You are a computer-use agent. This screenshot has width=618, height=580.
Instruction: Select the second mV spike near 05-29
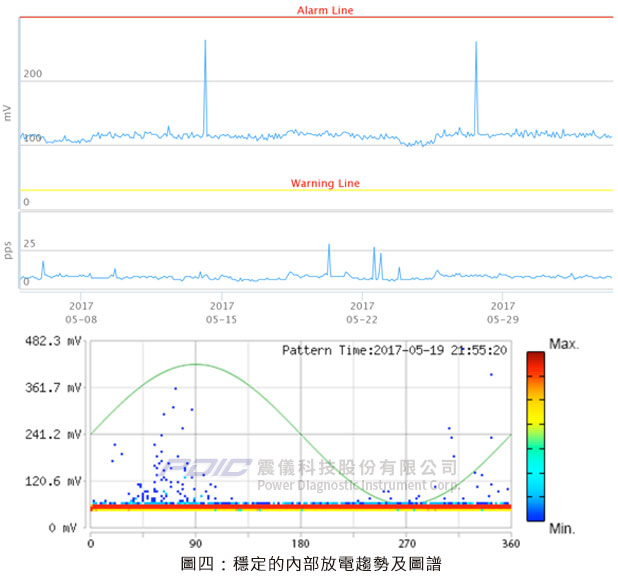[x=476, y=87]
